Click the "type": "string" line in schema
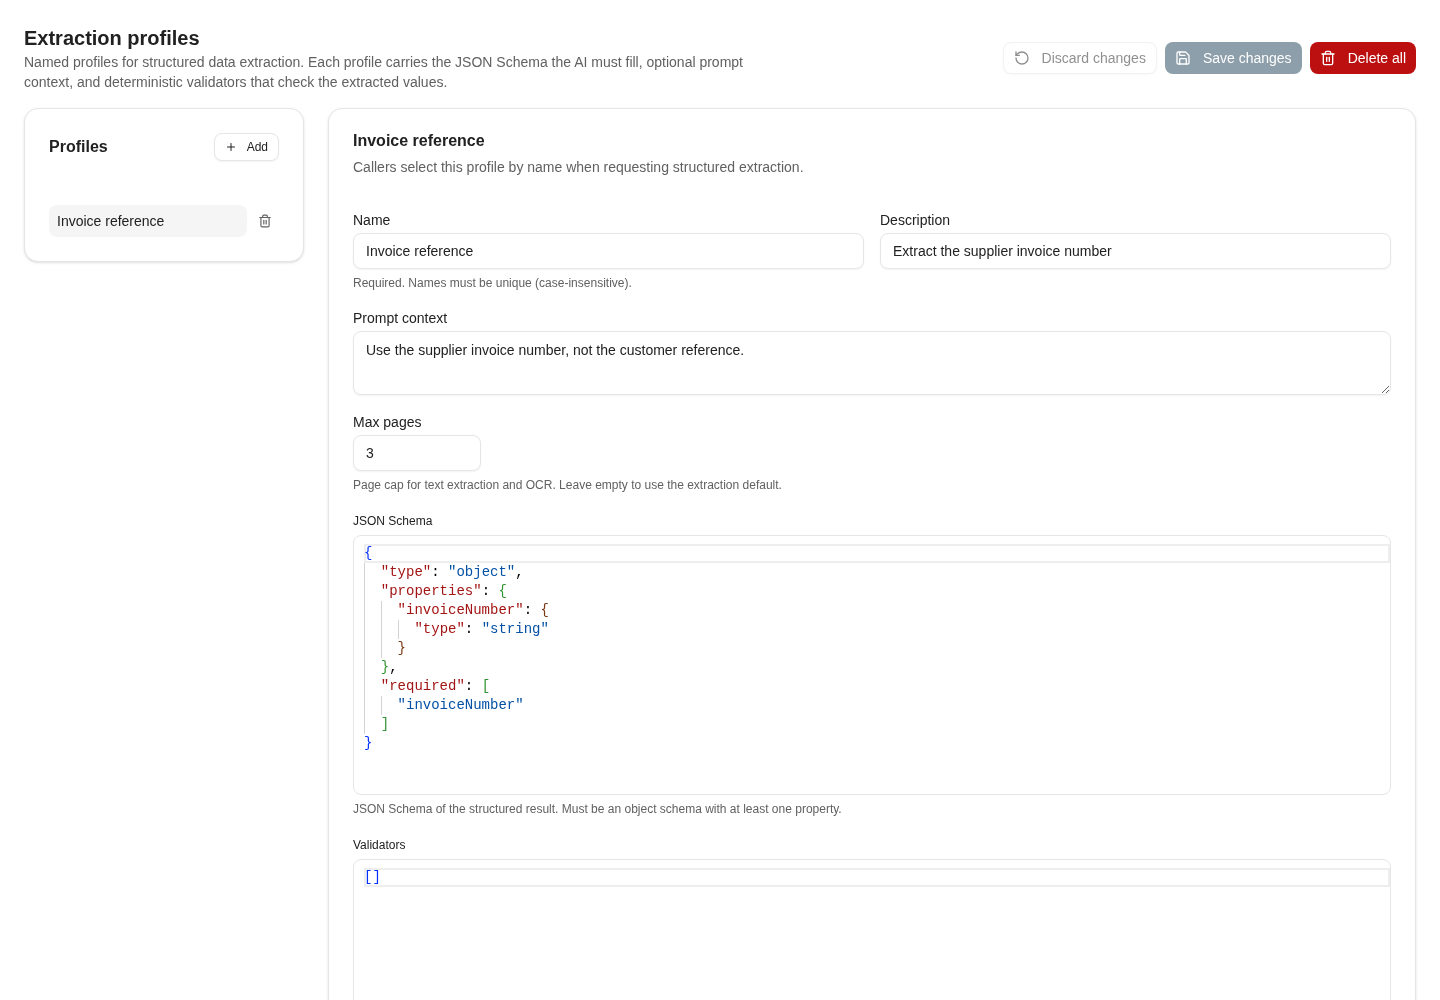Viewport: 1440px width, 1000px height. 482,629
